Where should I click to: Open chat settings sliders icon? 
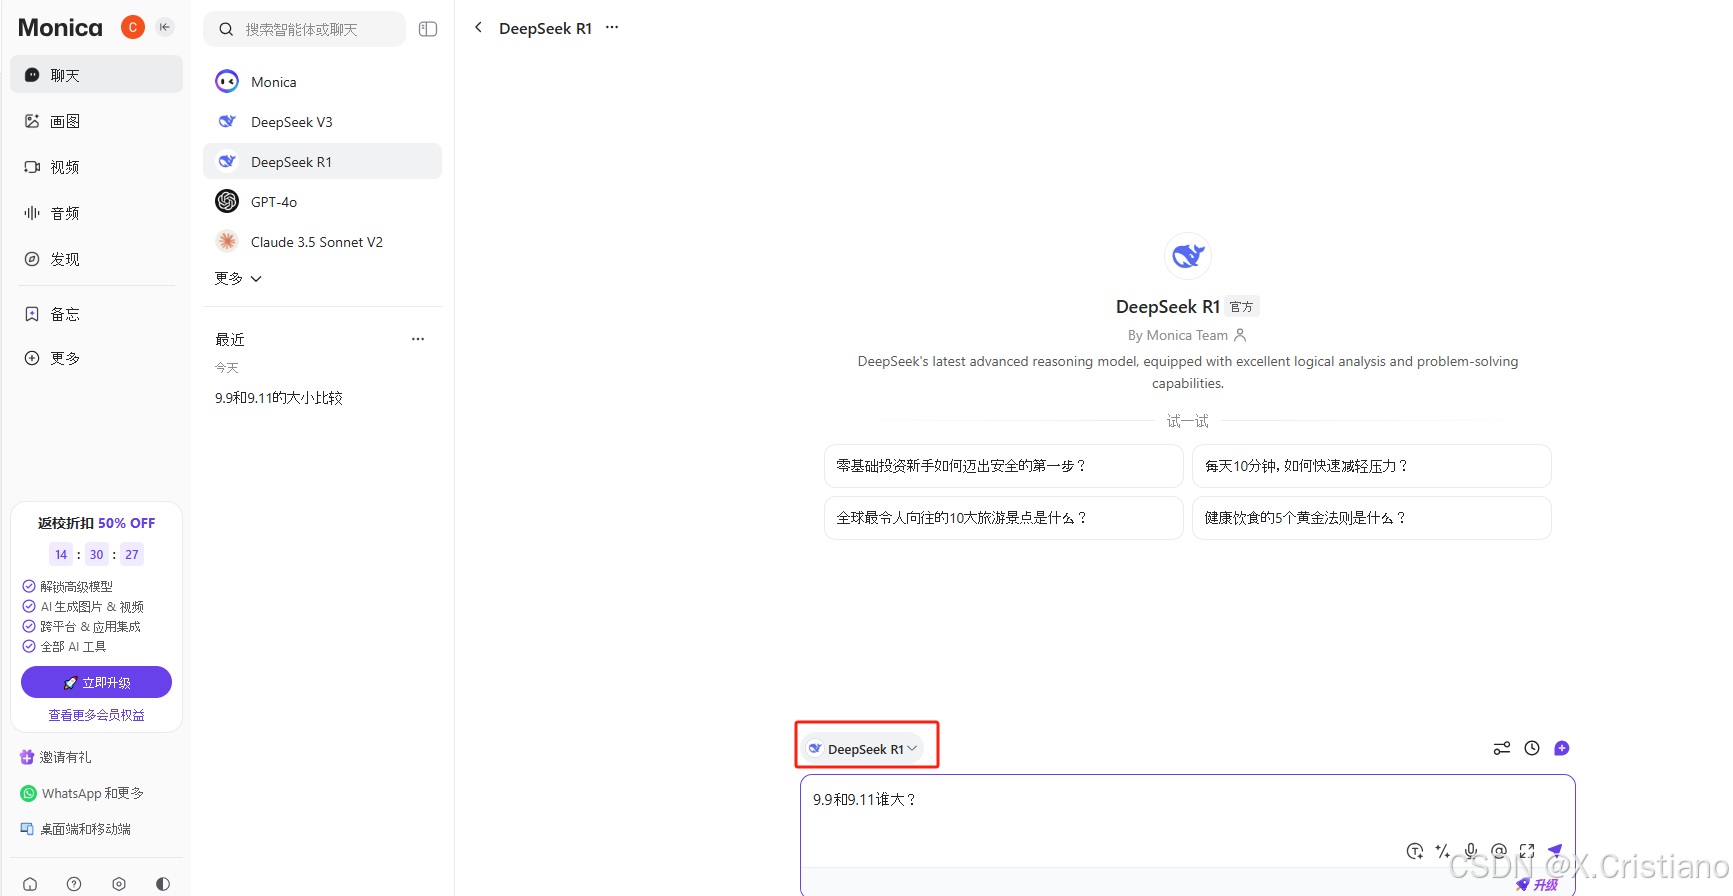[1502, 748]
